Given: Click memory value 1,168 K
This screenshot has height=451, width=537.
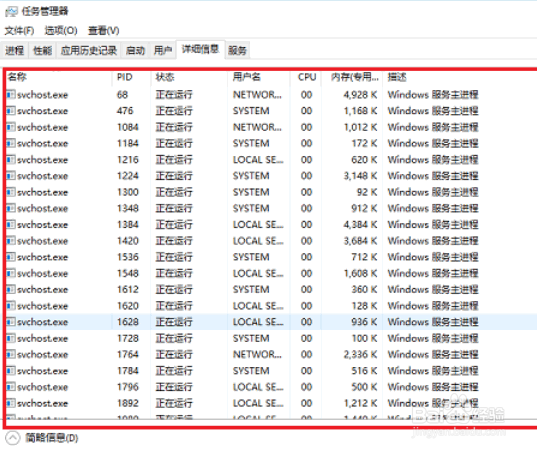Looking at the screenshot, I should (360, 111).
